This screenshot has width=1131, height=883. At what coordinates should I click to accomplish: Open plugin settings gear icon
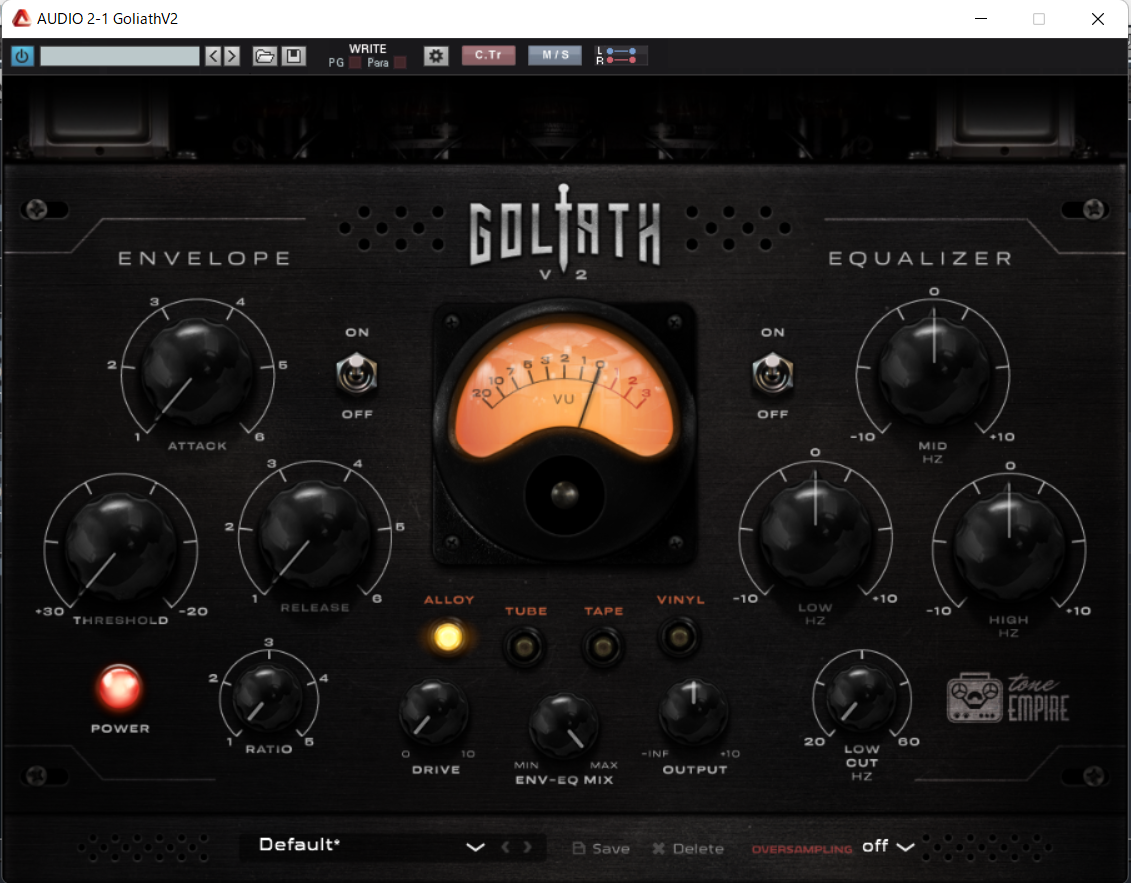[436, 56]
